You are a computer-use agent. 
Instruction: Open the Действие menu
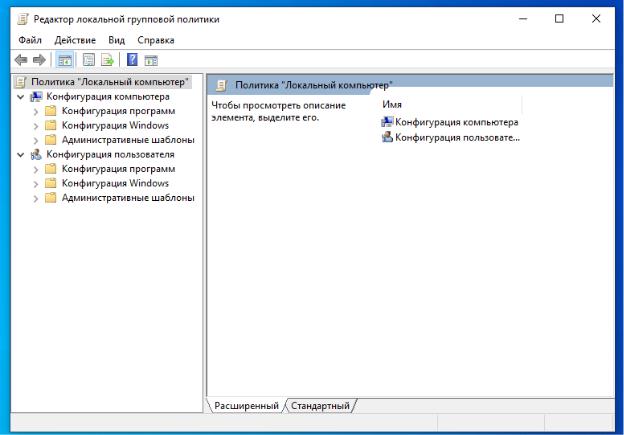[x=75, y=40]
